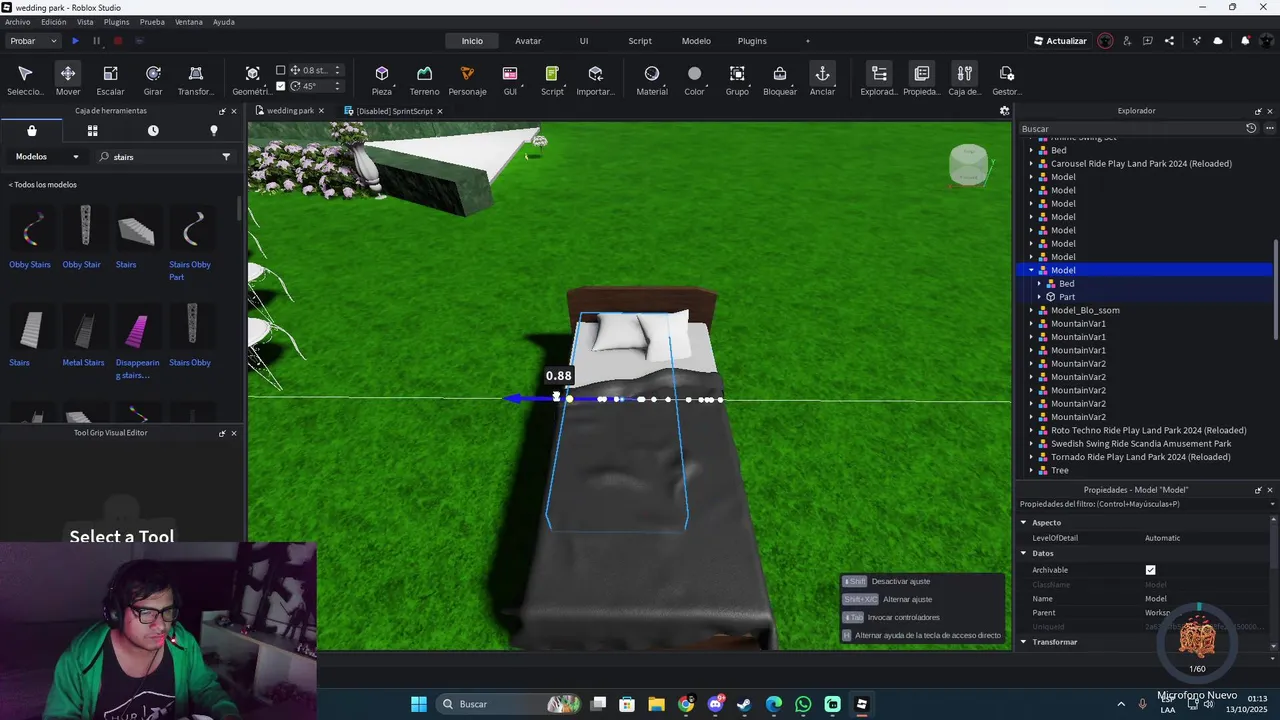Open viewport settings gear icon

point(1005,111)
